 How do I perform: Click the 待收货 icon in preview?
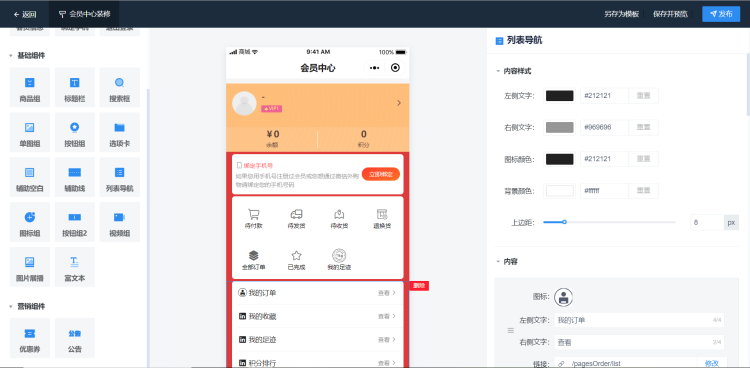339,214
